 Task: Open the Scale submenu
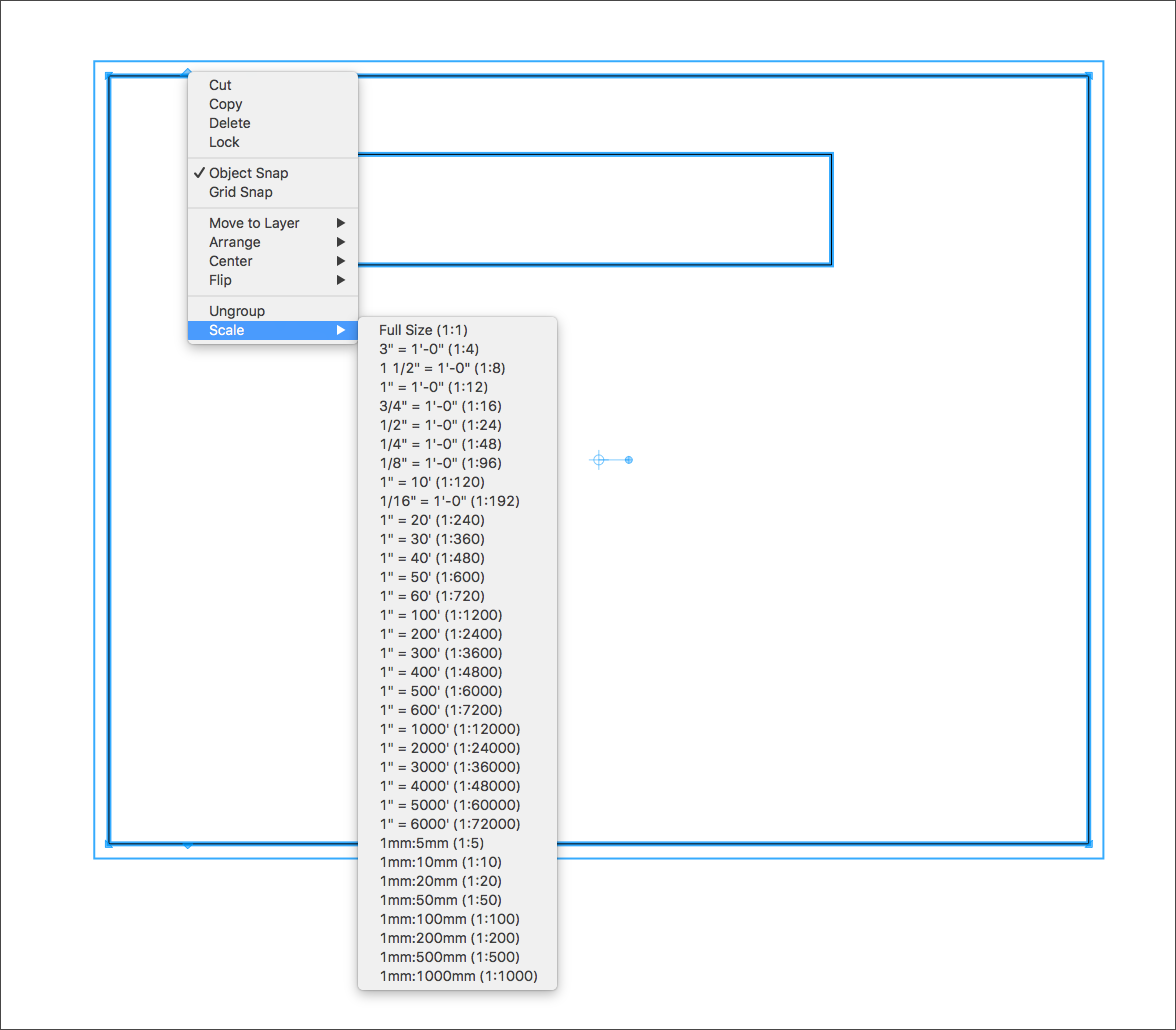[226, 330]
